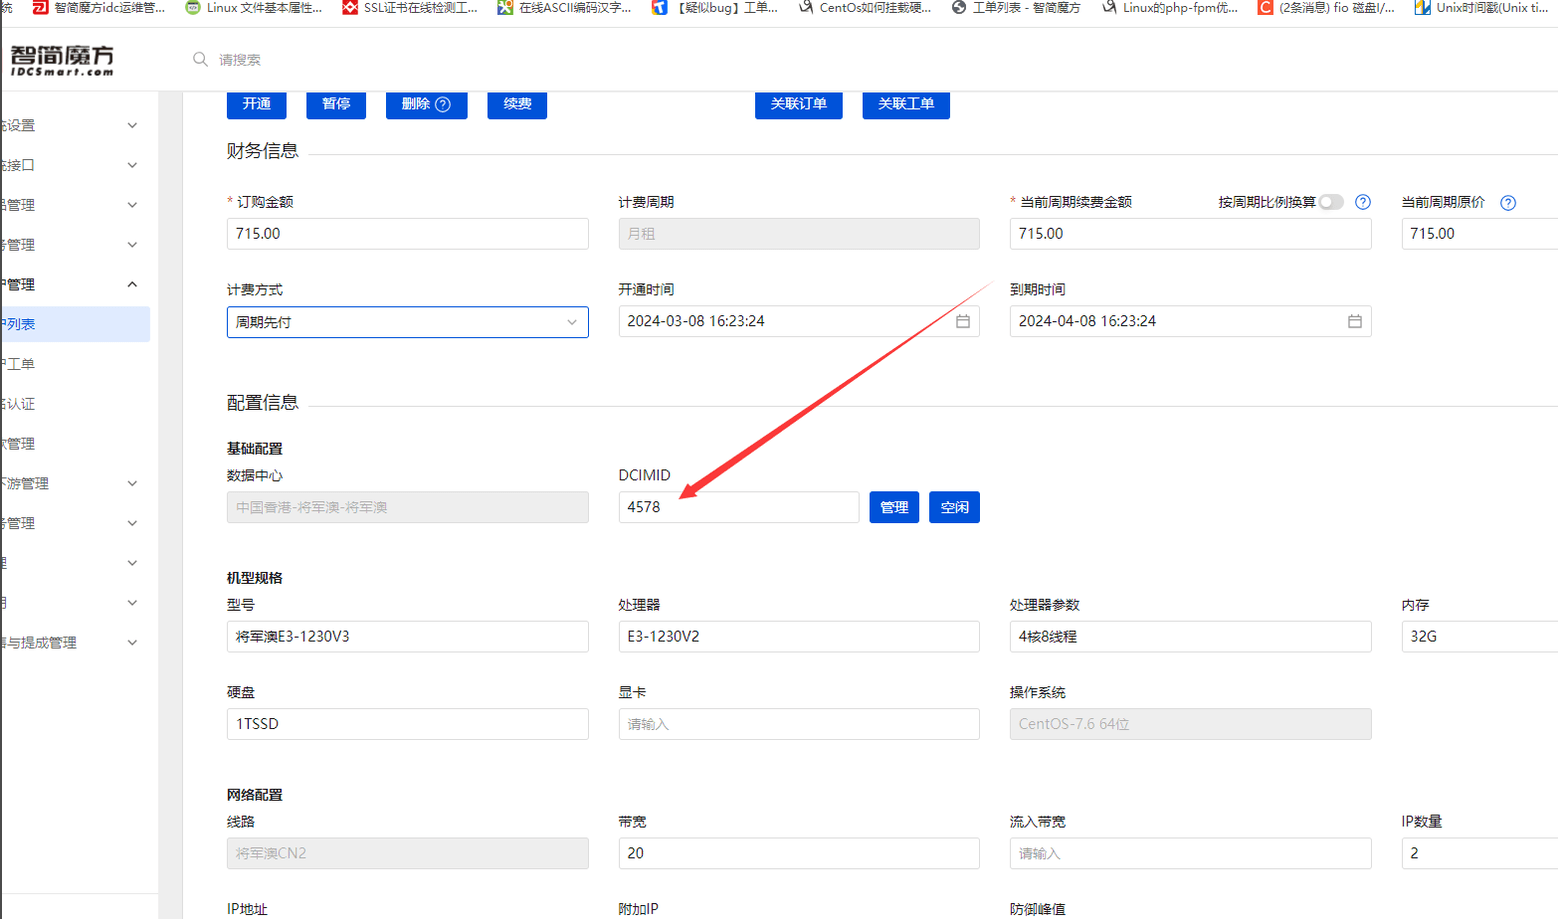Click the 当前周期续费金额 input field
The image size is (1558, 919).
tap(1190, 233)
